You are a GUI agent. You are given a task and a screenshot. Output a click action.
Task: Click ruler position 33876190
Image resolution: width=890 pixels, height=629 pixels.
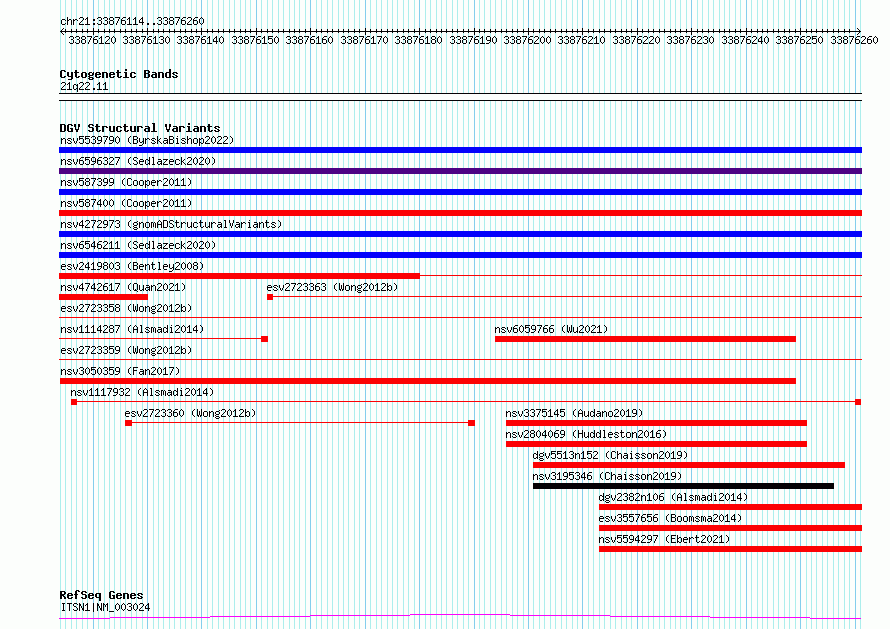pos(473,40)
